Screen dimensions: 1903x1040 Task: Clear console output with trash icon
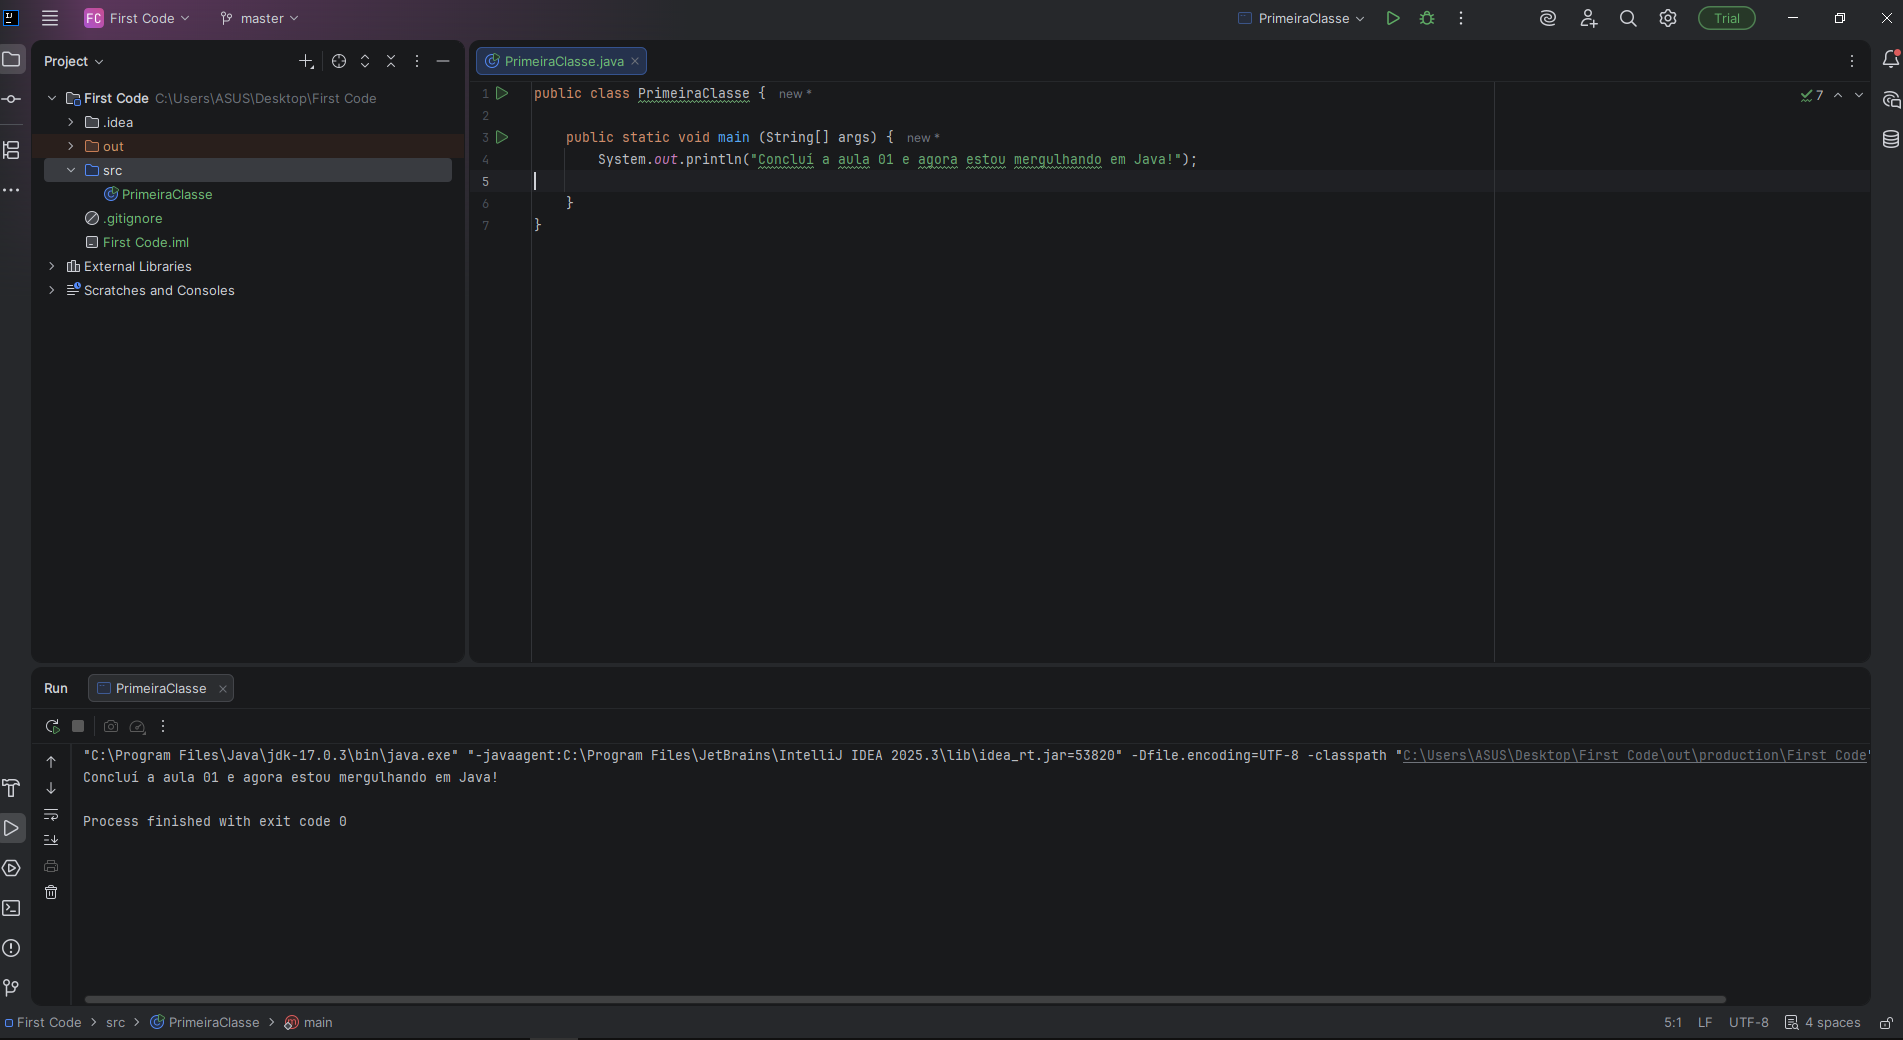pyautogui.click(x=51, y=892)
